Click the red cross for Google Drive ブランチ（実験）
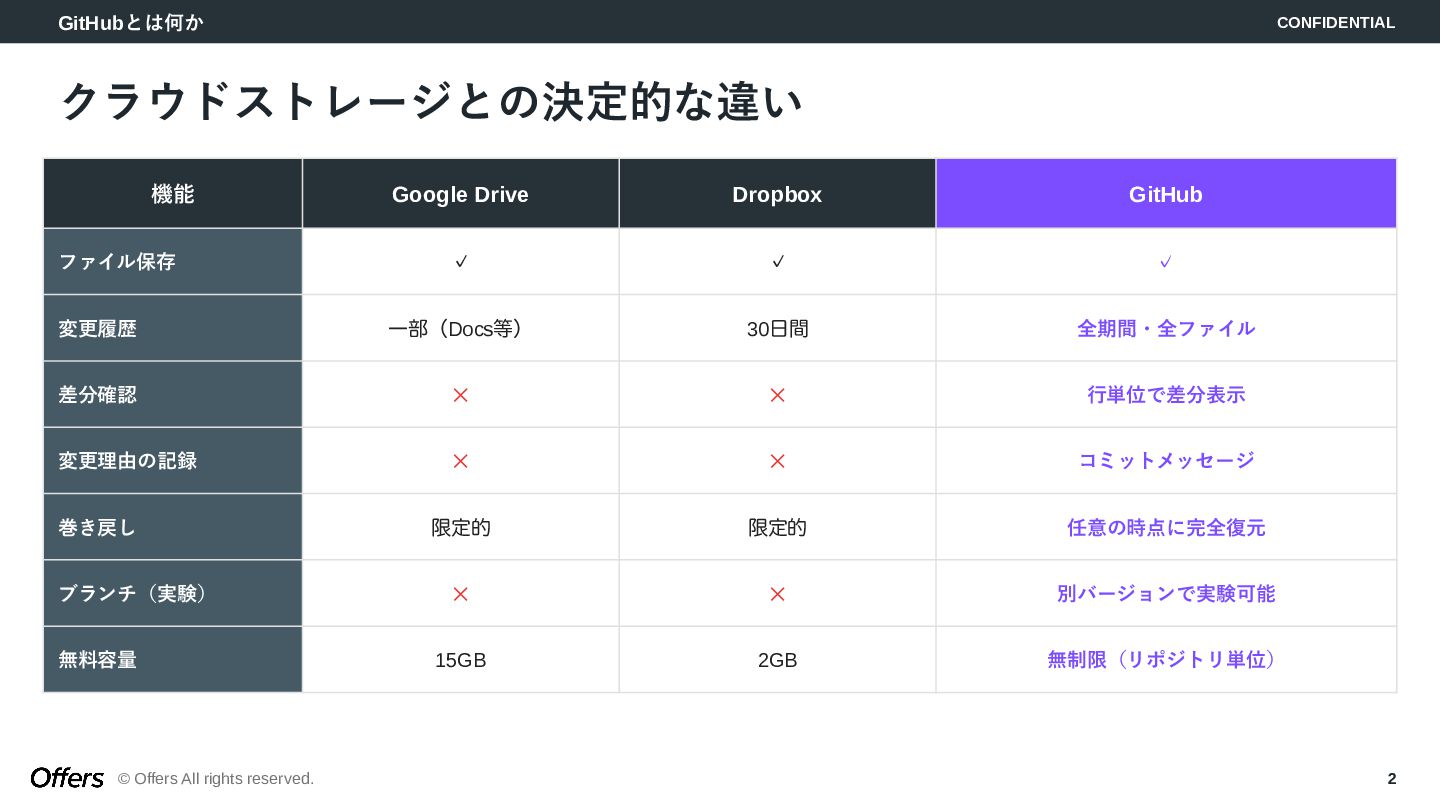Screen dimensions: 1440x810 (461, 594)
